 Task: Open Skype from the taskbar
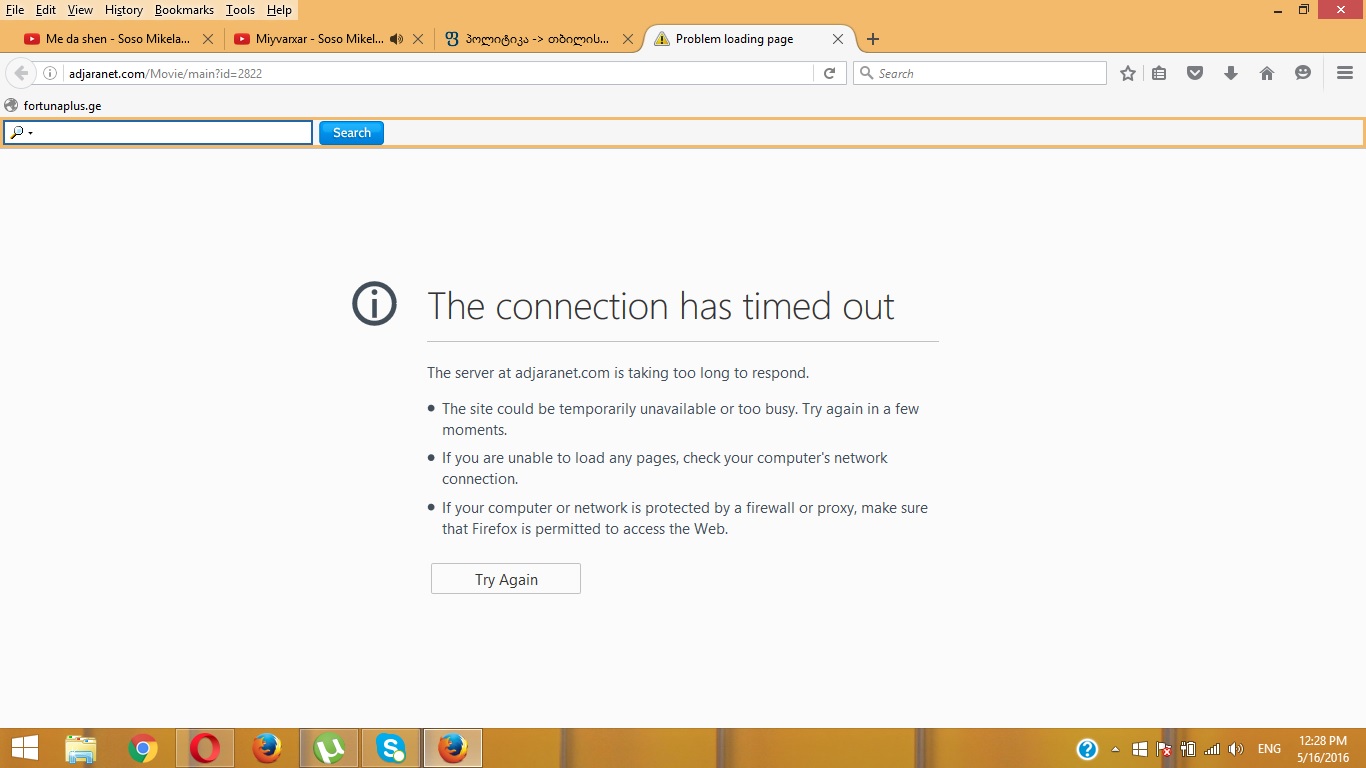tap(391, 748)
